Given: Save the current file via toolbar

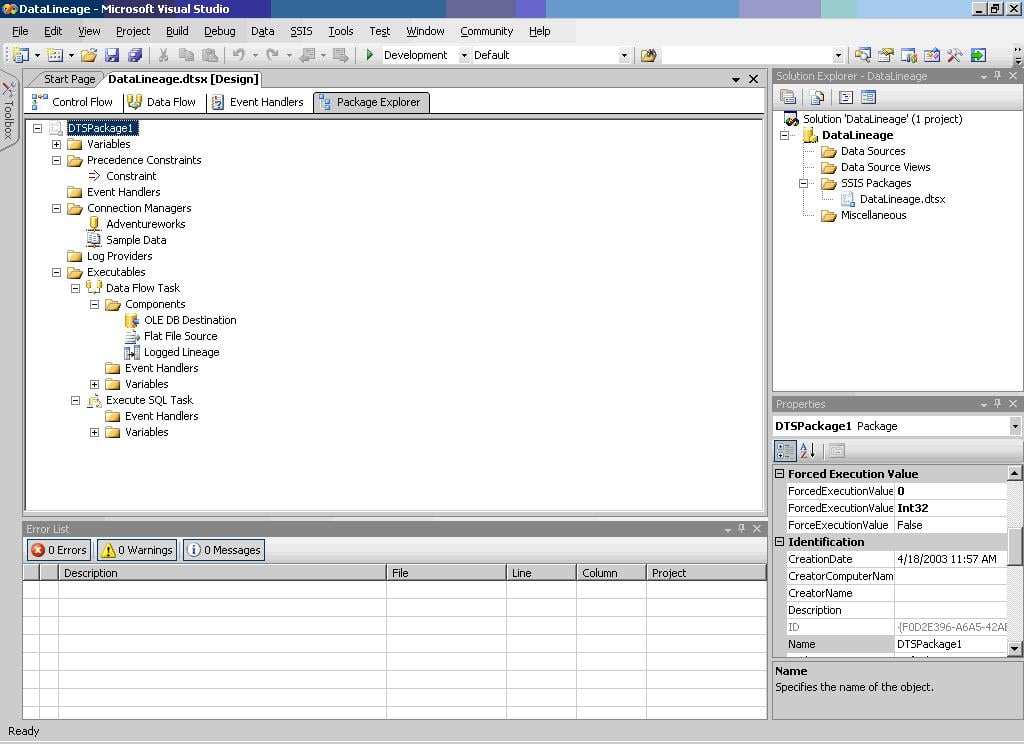Looking at the screenshot, I should [x=112, y=55].
